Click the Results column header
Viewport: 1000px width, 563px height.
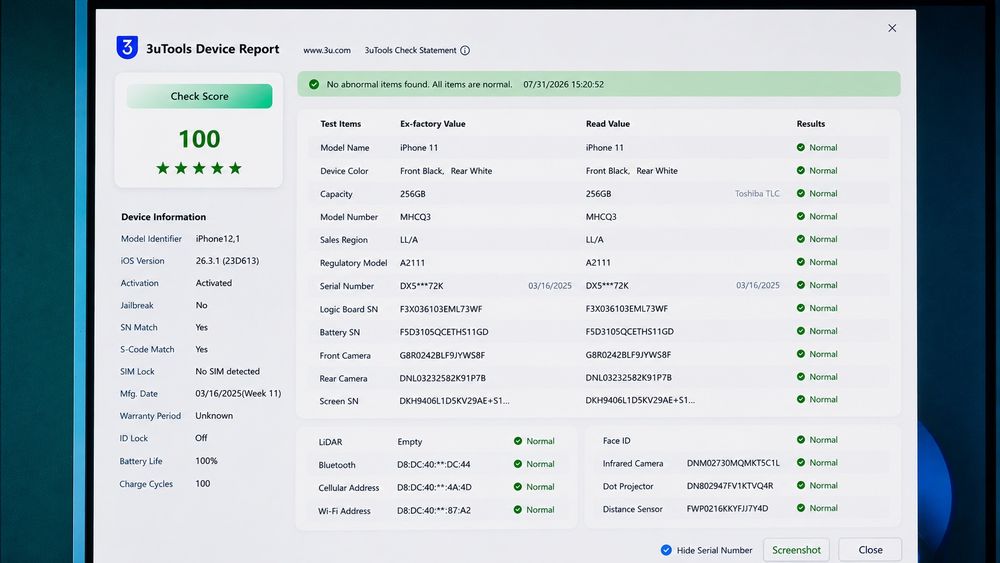[x=811, y=124]
